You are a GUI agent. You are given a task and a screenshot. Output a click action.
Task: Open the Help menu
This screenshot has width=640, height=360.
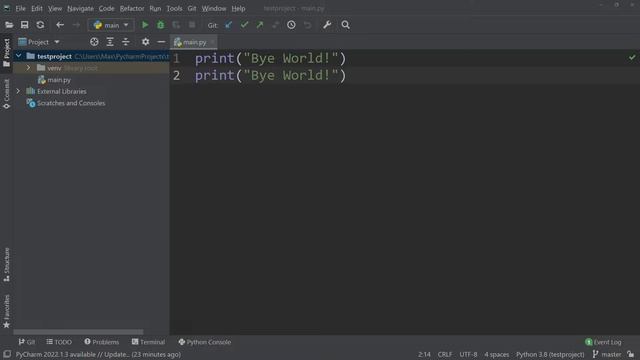coord(238,8)
